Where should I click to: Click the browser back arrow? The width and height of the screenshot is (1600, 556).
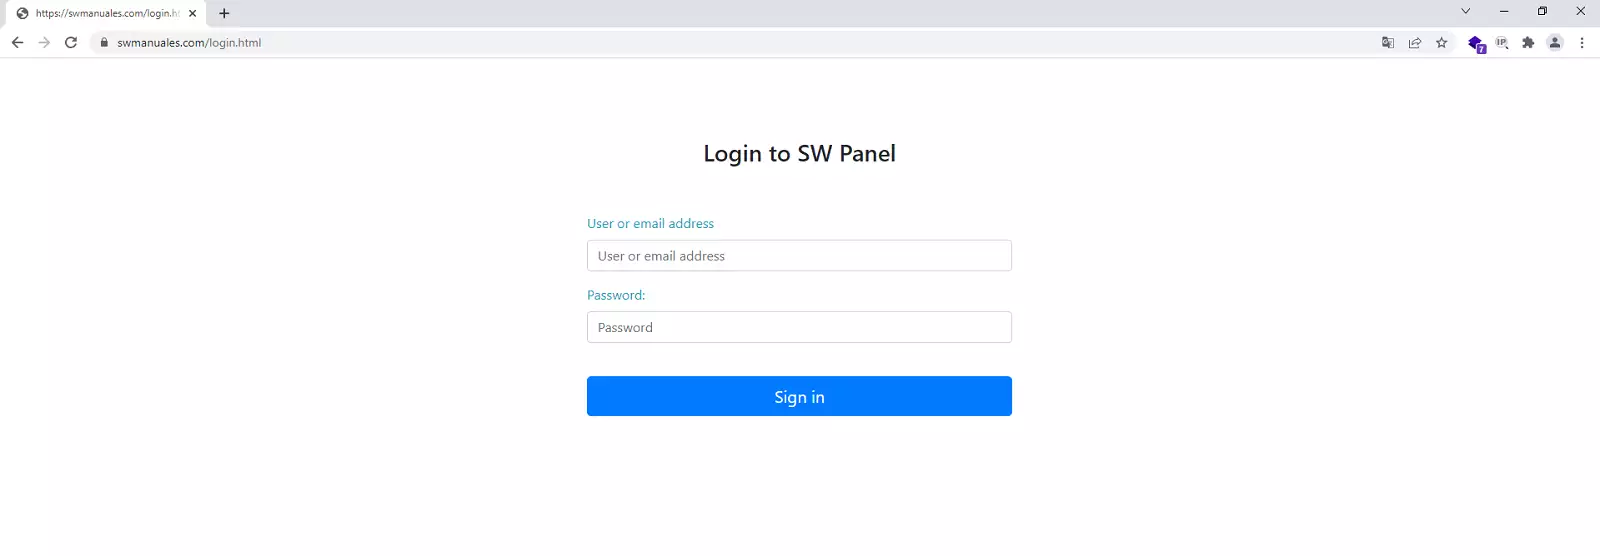point(17,43)
